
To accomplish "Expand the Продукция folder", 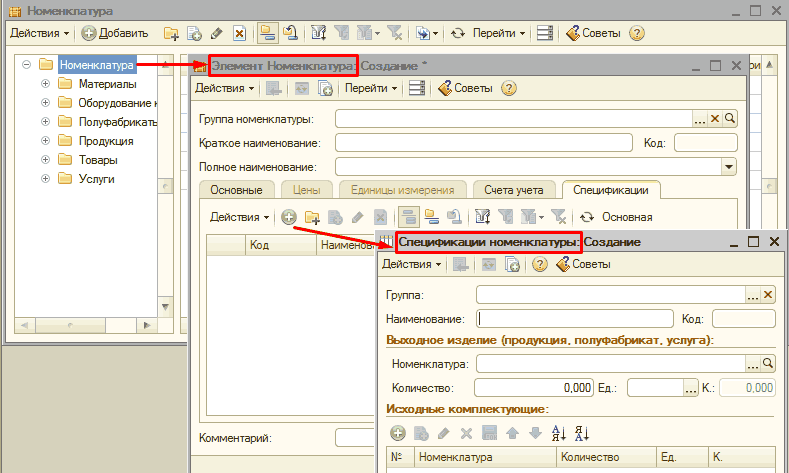I will pyautogui.click(x=45, y=141).
